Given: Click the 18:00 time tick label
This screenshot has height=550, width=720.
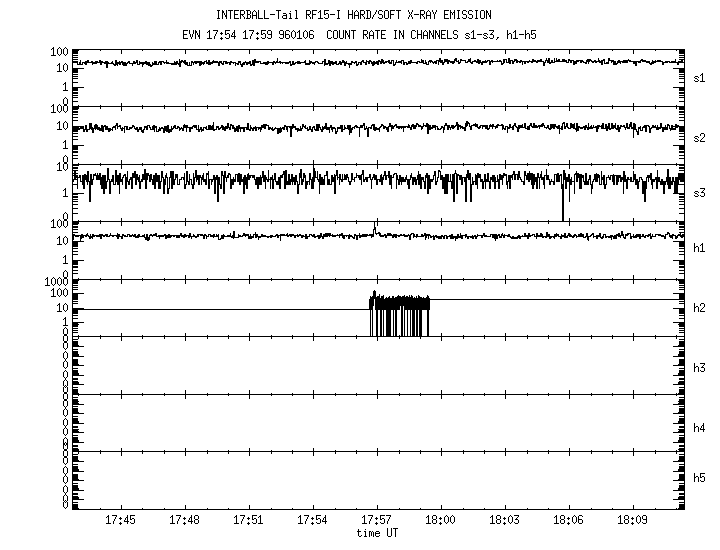Looking at the screenshot, I should 441,520.
